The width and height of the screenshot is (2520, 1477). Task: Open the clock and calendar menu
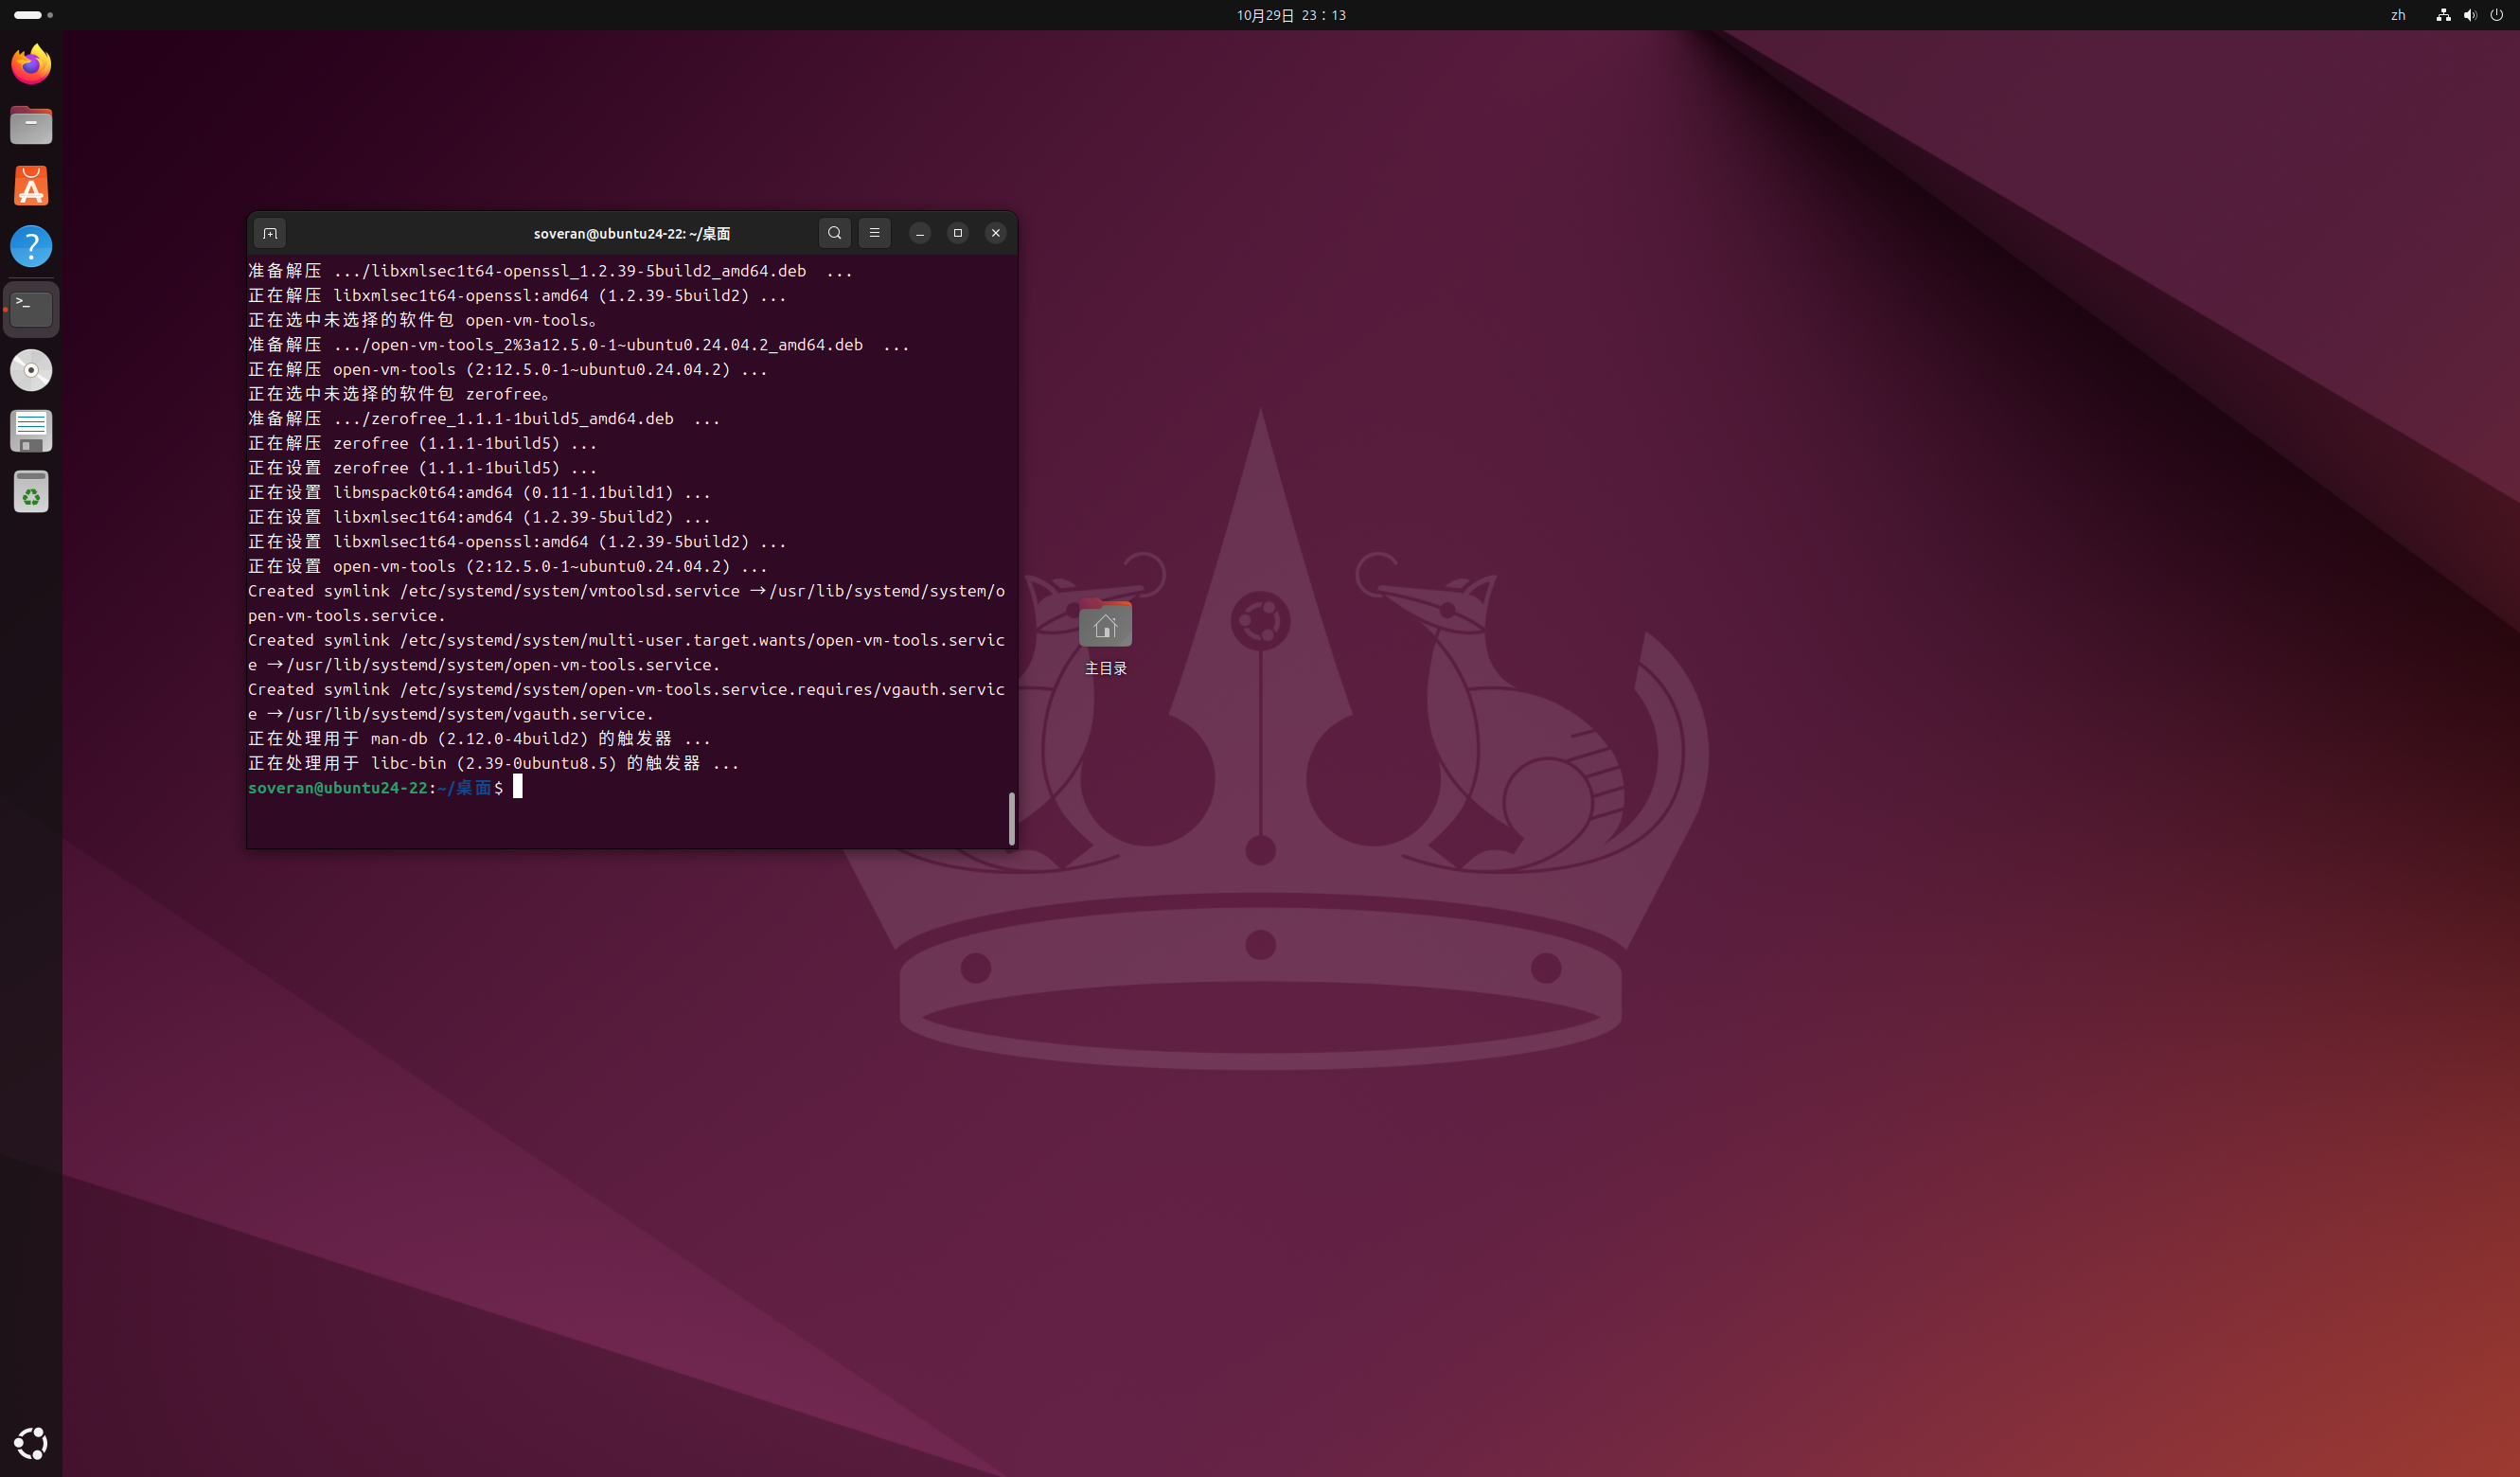click(1290, 15)
